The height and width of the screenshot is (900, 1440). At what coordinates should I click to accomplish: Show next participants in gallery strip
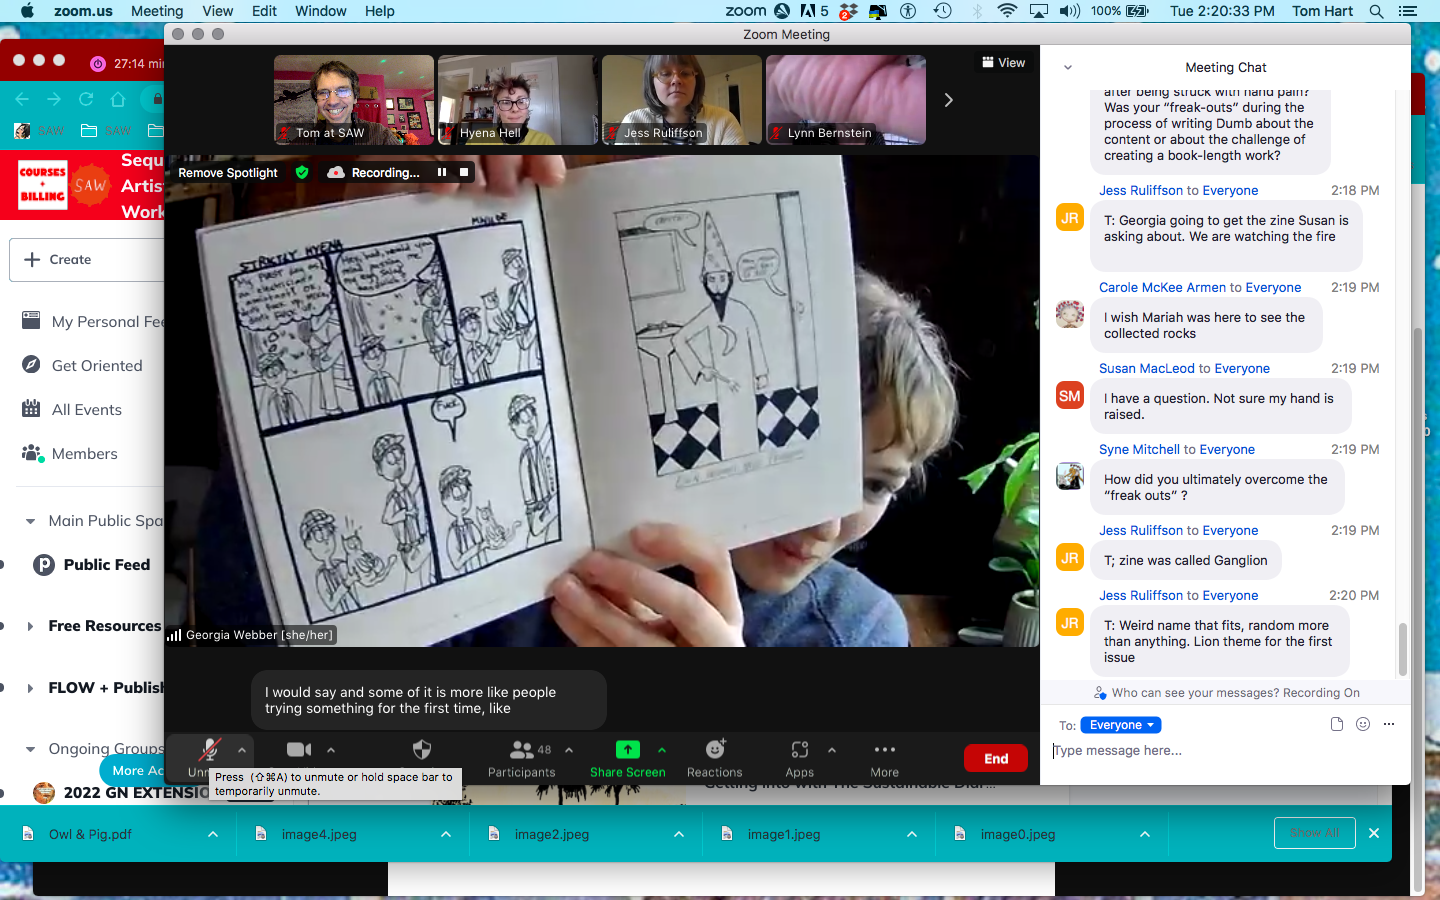(949, 100)
